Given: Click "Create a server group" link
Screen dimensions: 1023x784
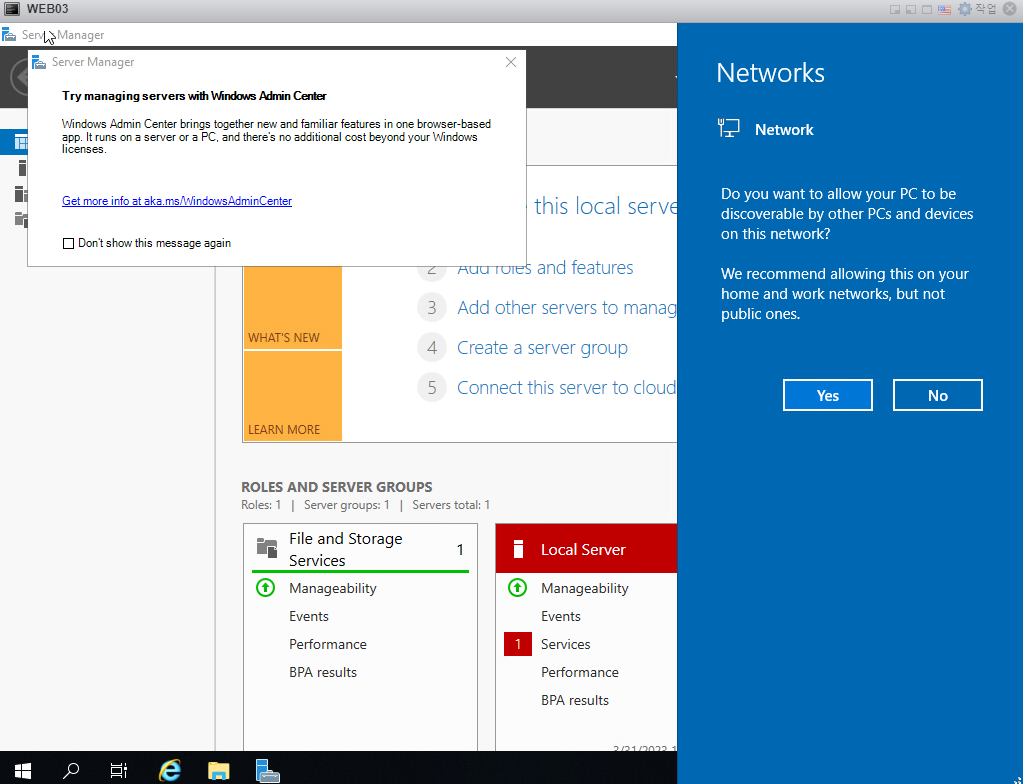Looking at the screenshot, I should (x=542, y=348).
